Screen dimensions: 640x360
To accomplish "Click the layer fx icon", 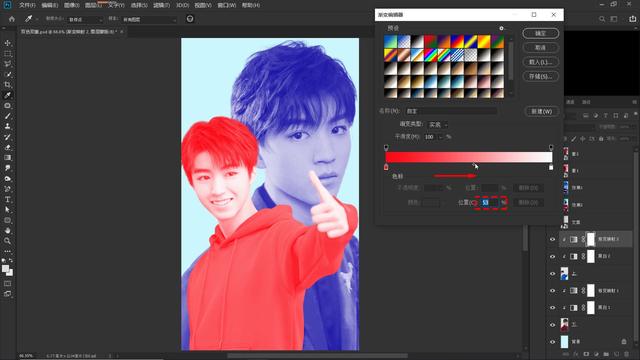I will 576,354.
